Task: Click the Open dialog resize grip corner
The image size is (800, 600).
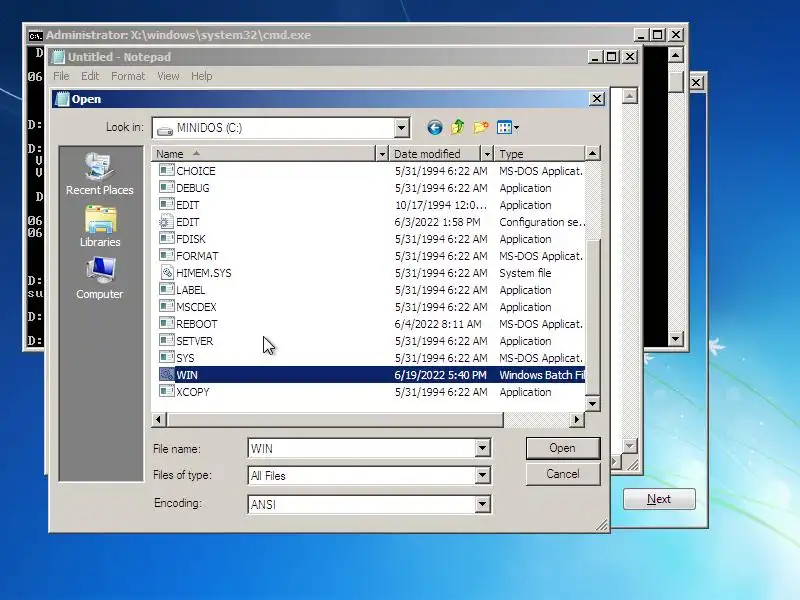Action: (602, 526)
